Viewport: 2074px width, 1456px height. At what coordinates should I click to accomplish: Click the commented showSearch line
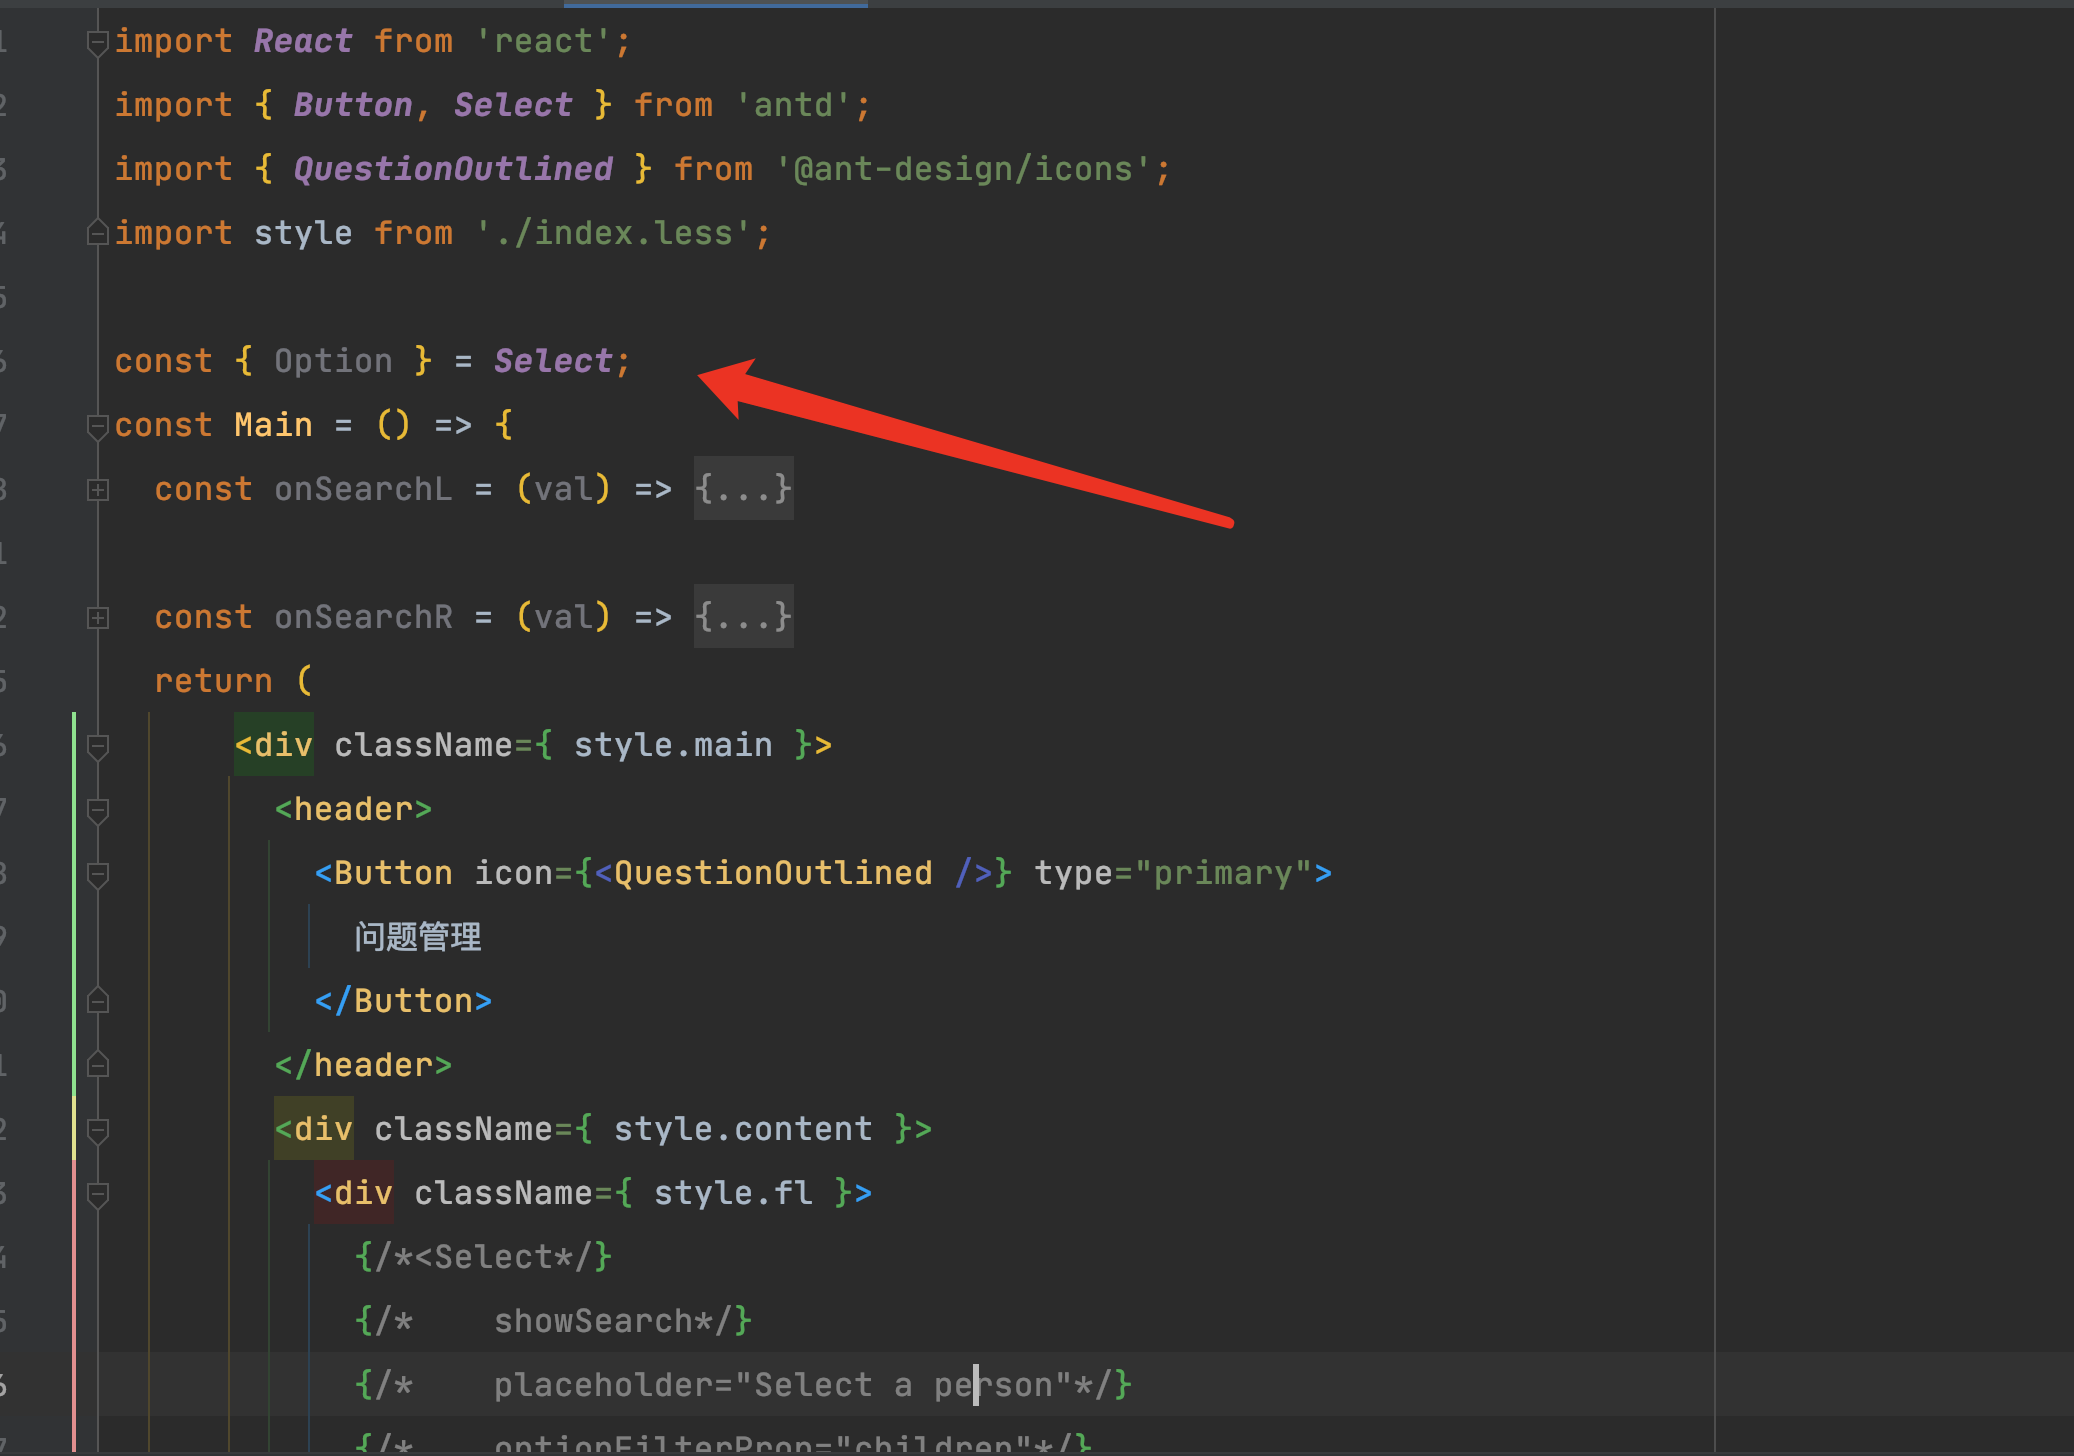592,1321
